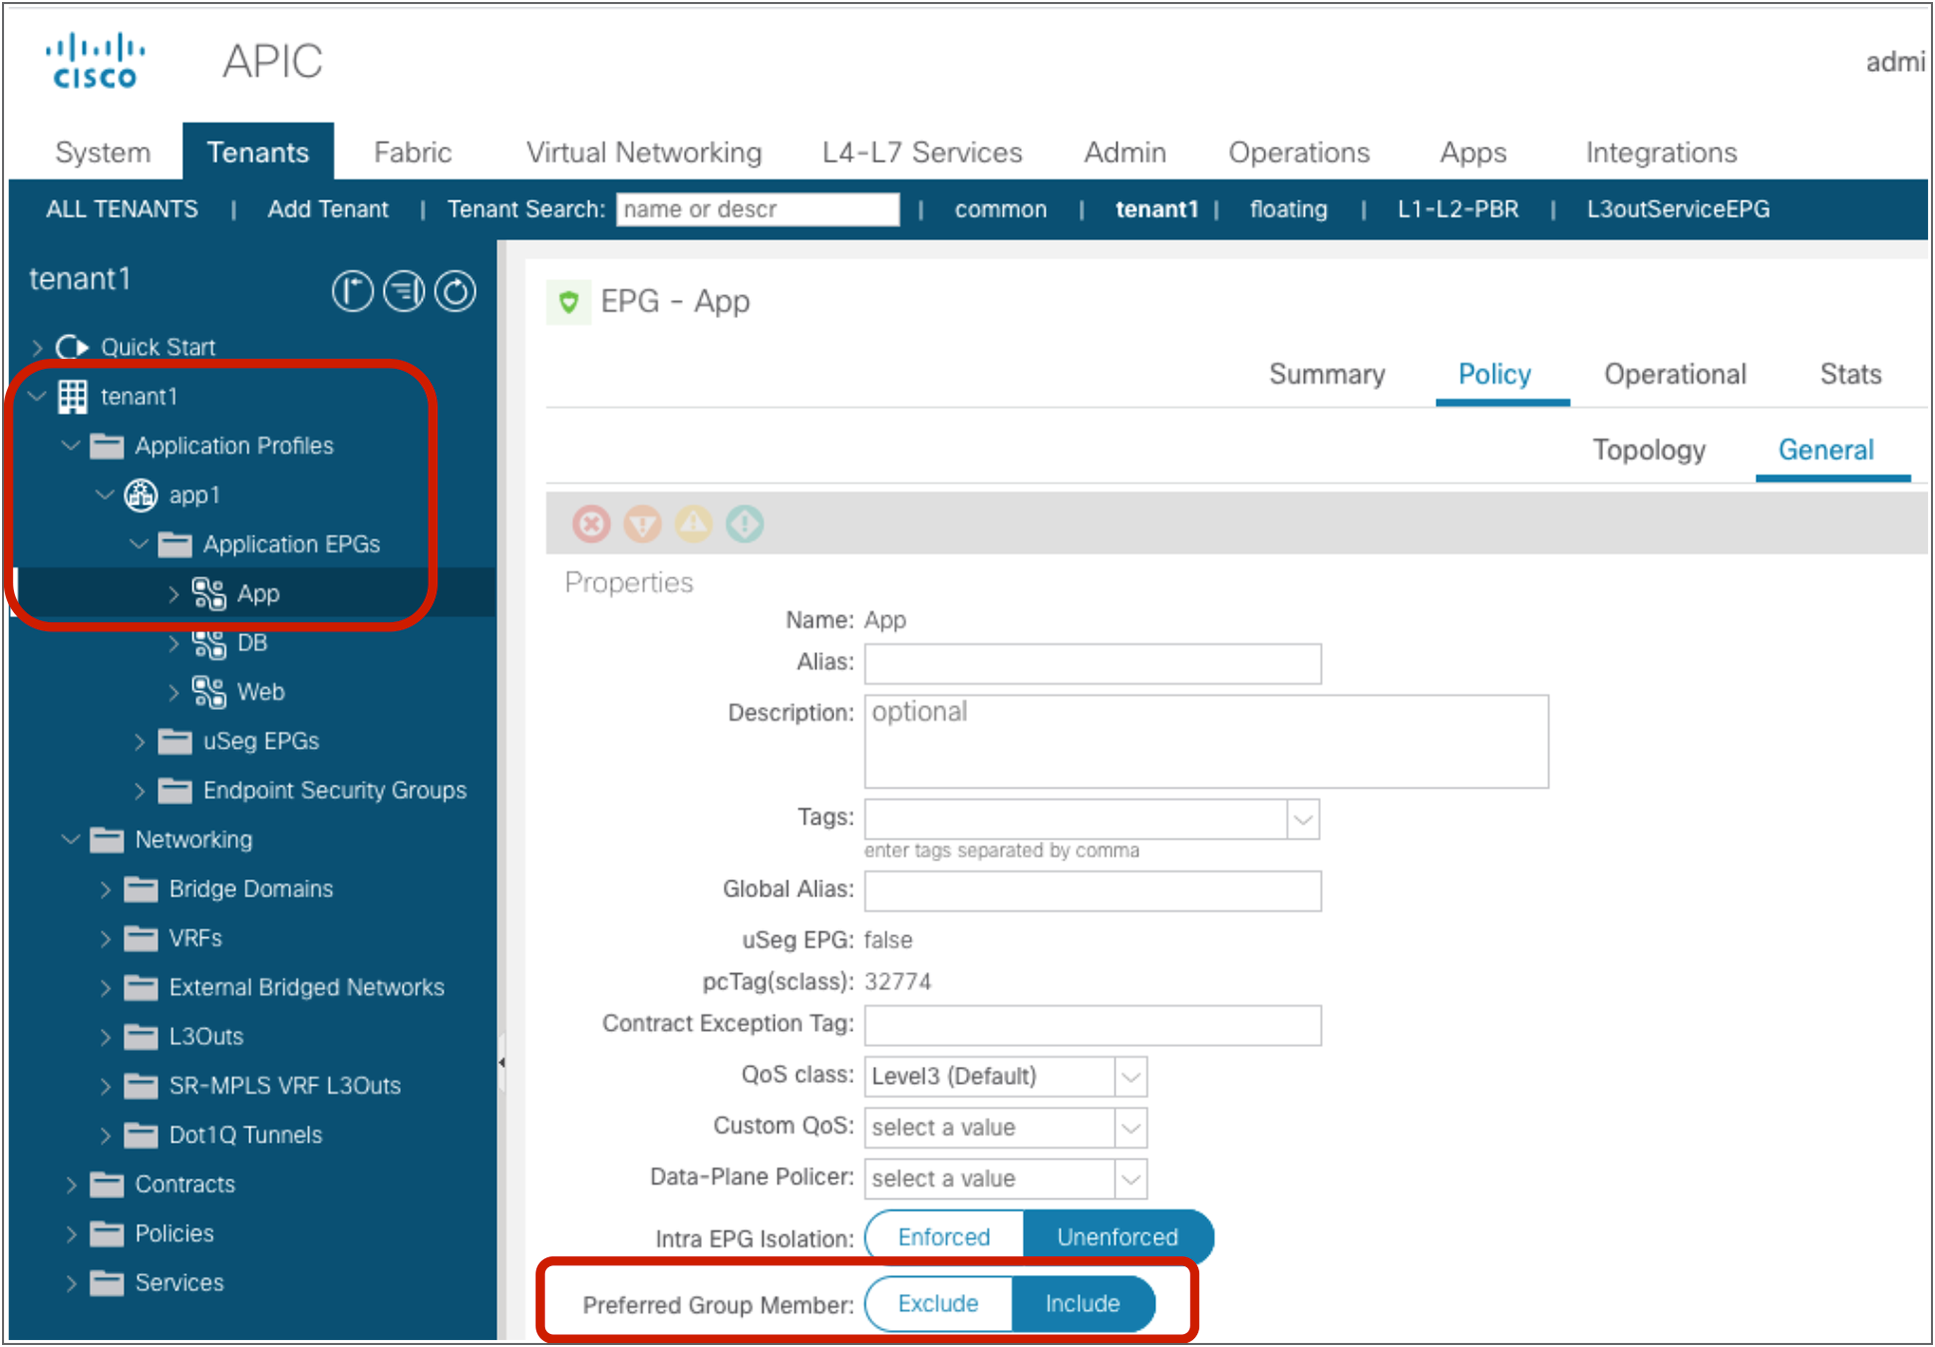Click the Application Profiles folder icon
Viewport: 1935px width, 1347px height.
(x=107, y=445)
